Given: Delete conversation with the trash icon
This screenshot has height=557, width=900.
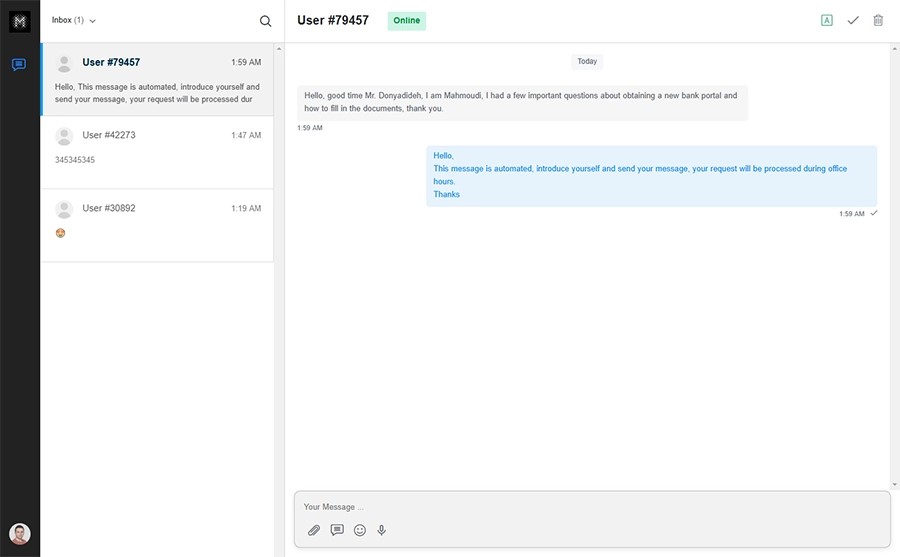Looking at the screenshot, I should coord(878,20).
